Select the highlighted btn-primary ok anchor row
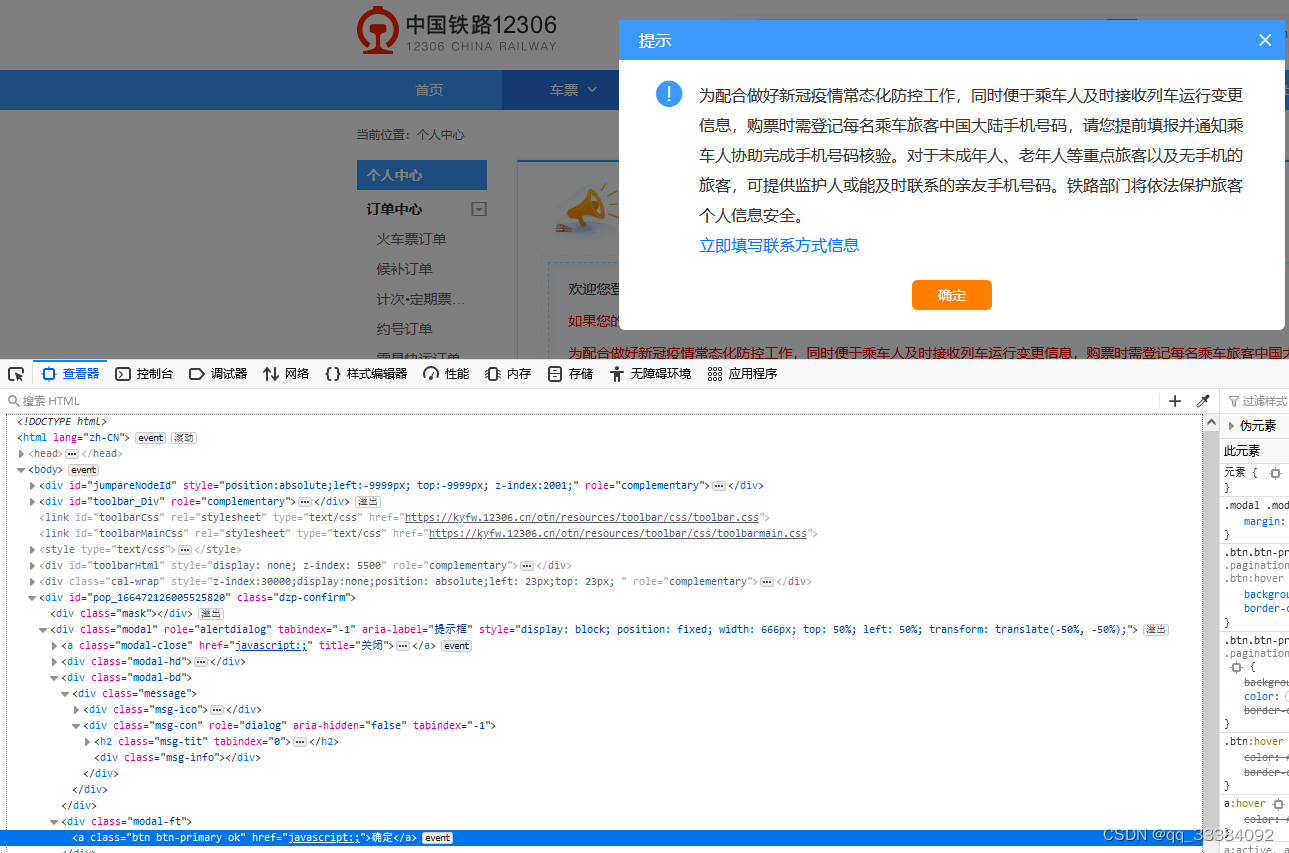This screenshot has height=853, width=1289. coord(603,838)
